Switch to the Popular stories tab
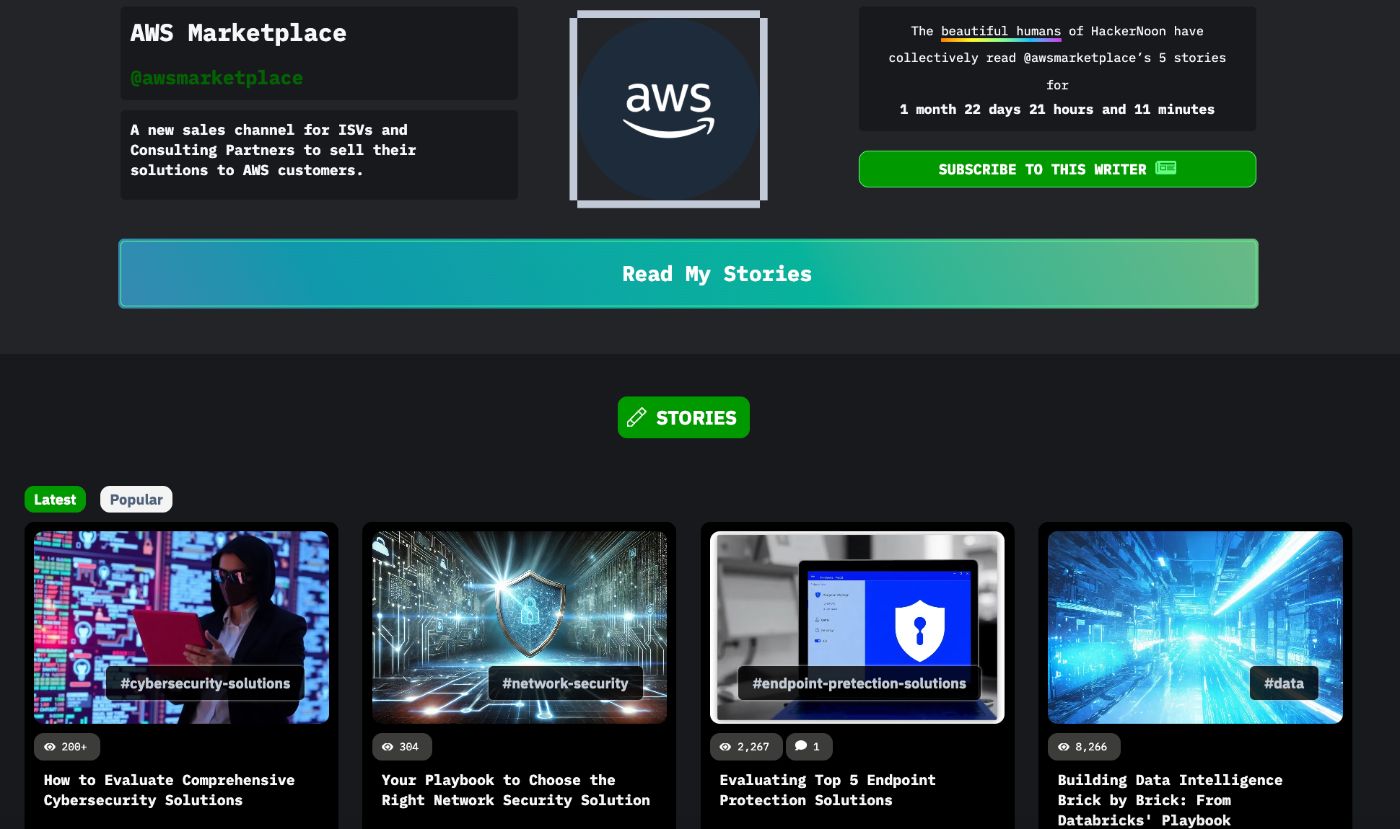This screenshot has height=829, width=1400. [x=136, y=499]
